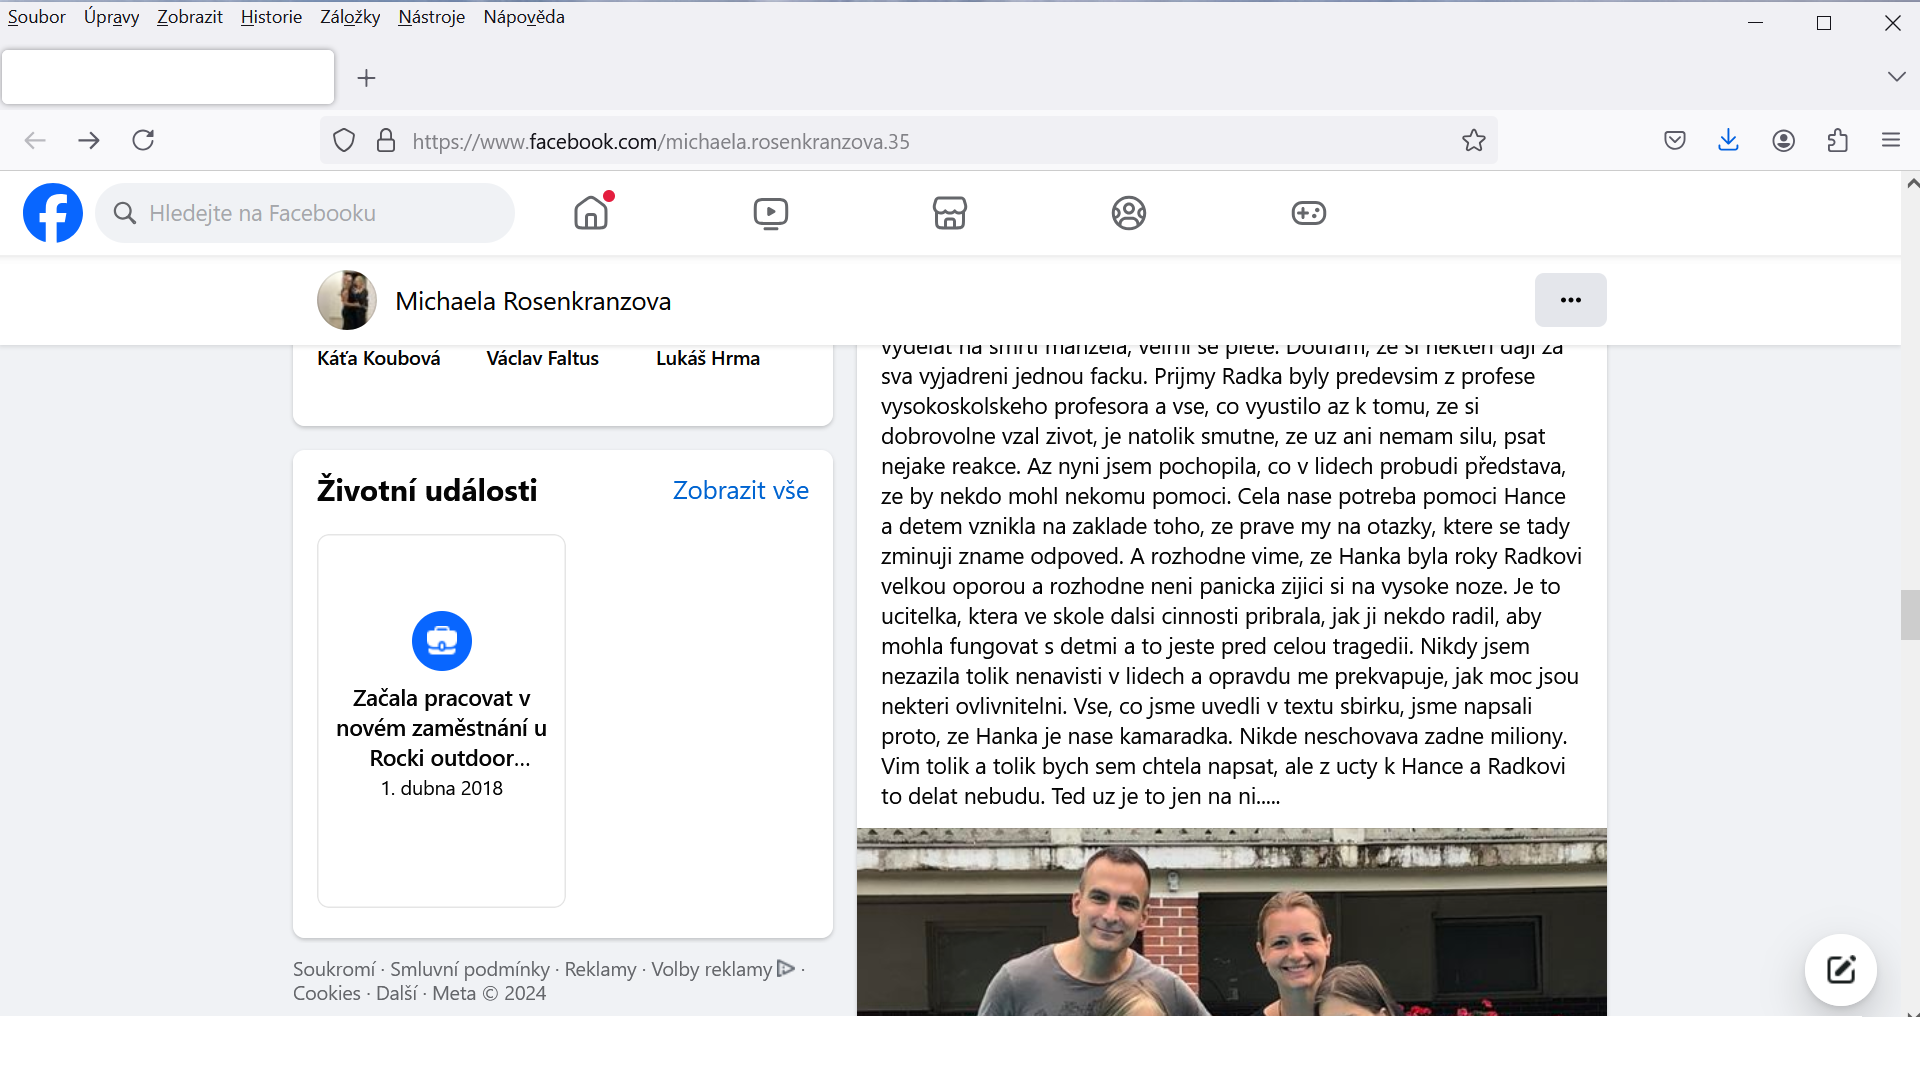Open the Firefox hamburger application menu
This screenshot has height=1080, width=1920.
click(x=1890, y=141)
